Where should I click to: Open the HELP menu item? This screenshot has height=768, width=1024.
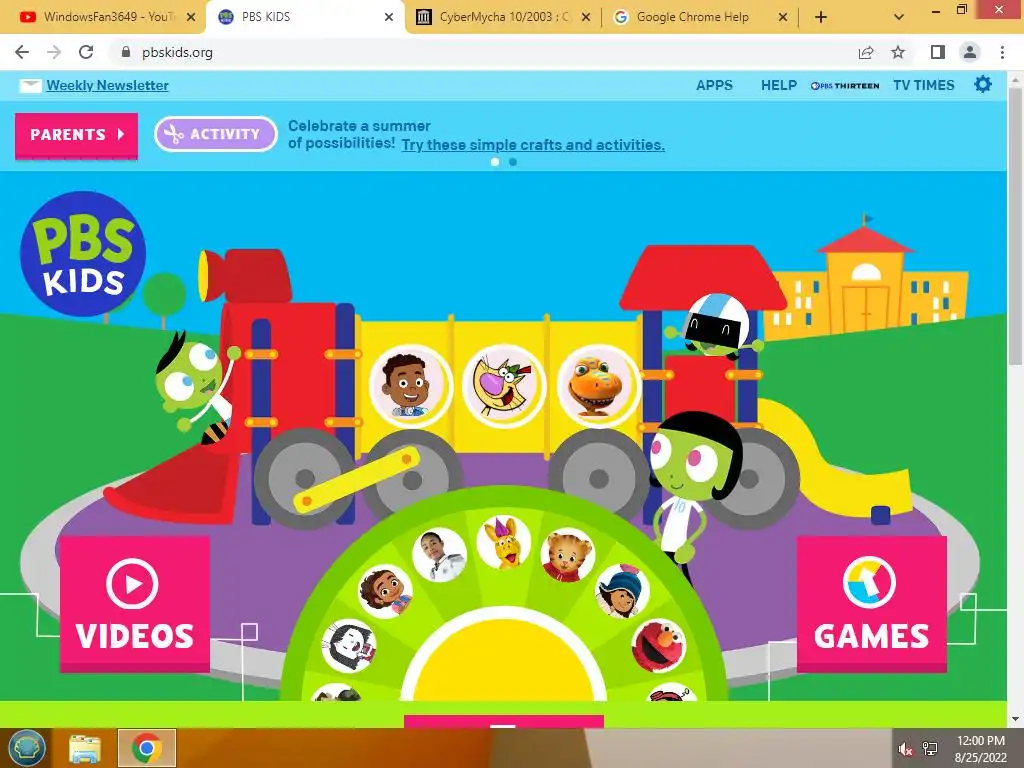click(x=778, y=85)
